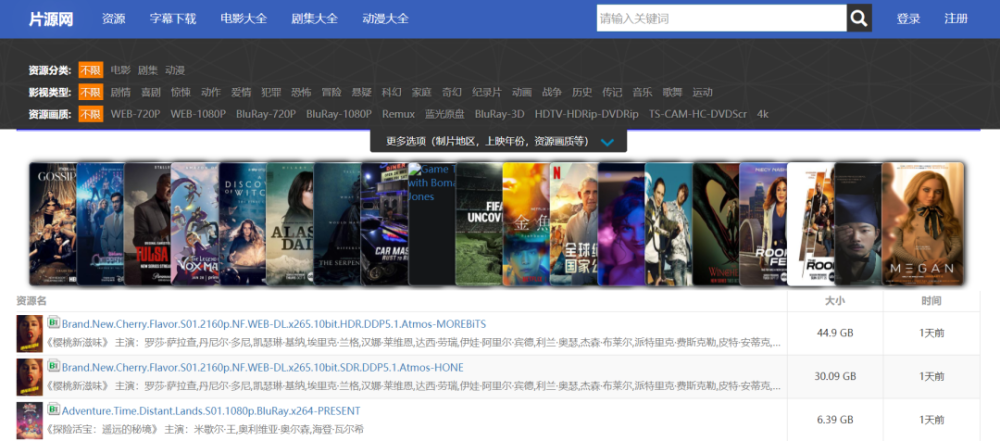This screenshot has height=441, width=1000.
Task: Click the small thumbnail beside the MOREBiTS row
Action: [x=29, y=331]
